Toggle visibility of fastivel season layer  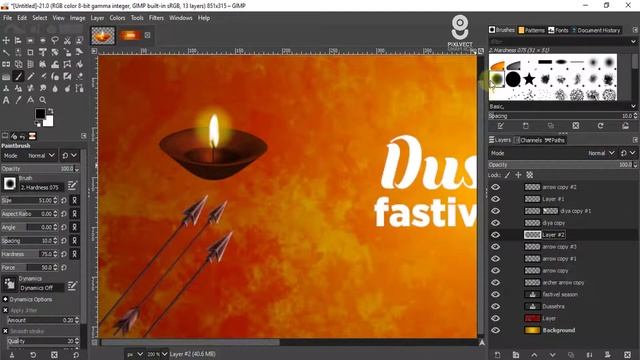[x=496, y=294]
